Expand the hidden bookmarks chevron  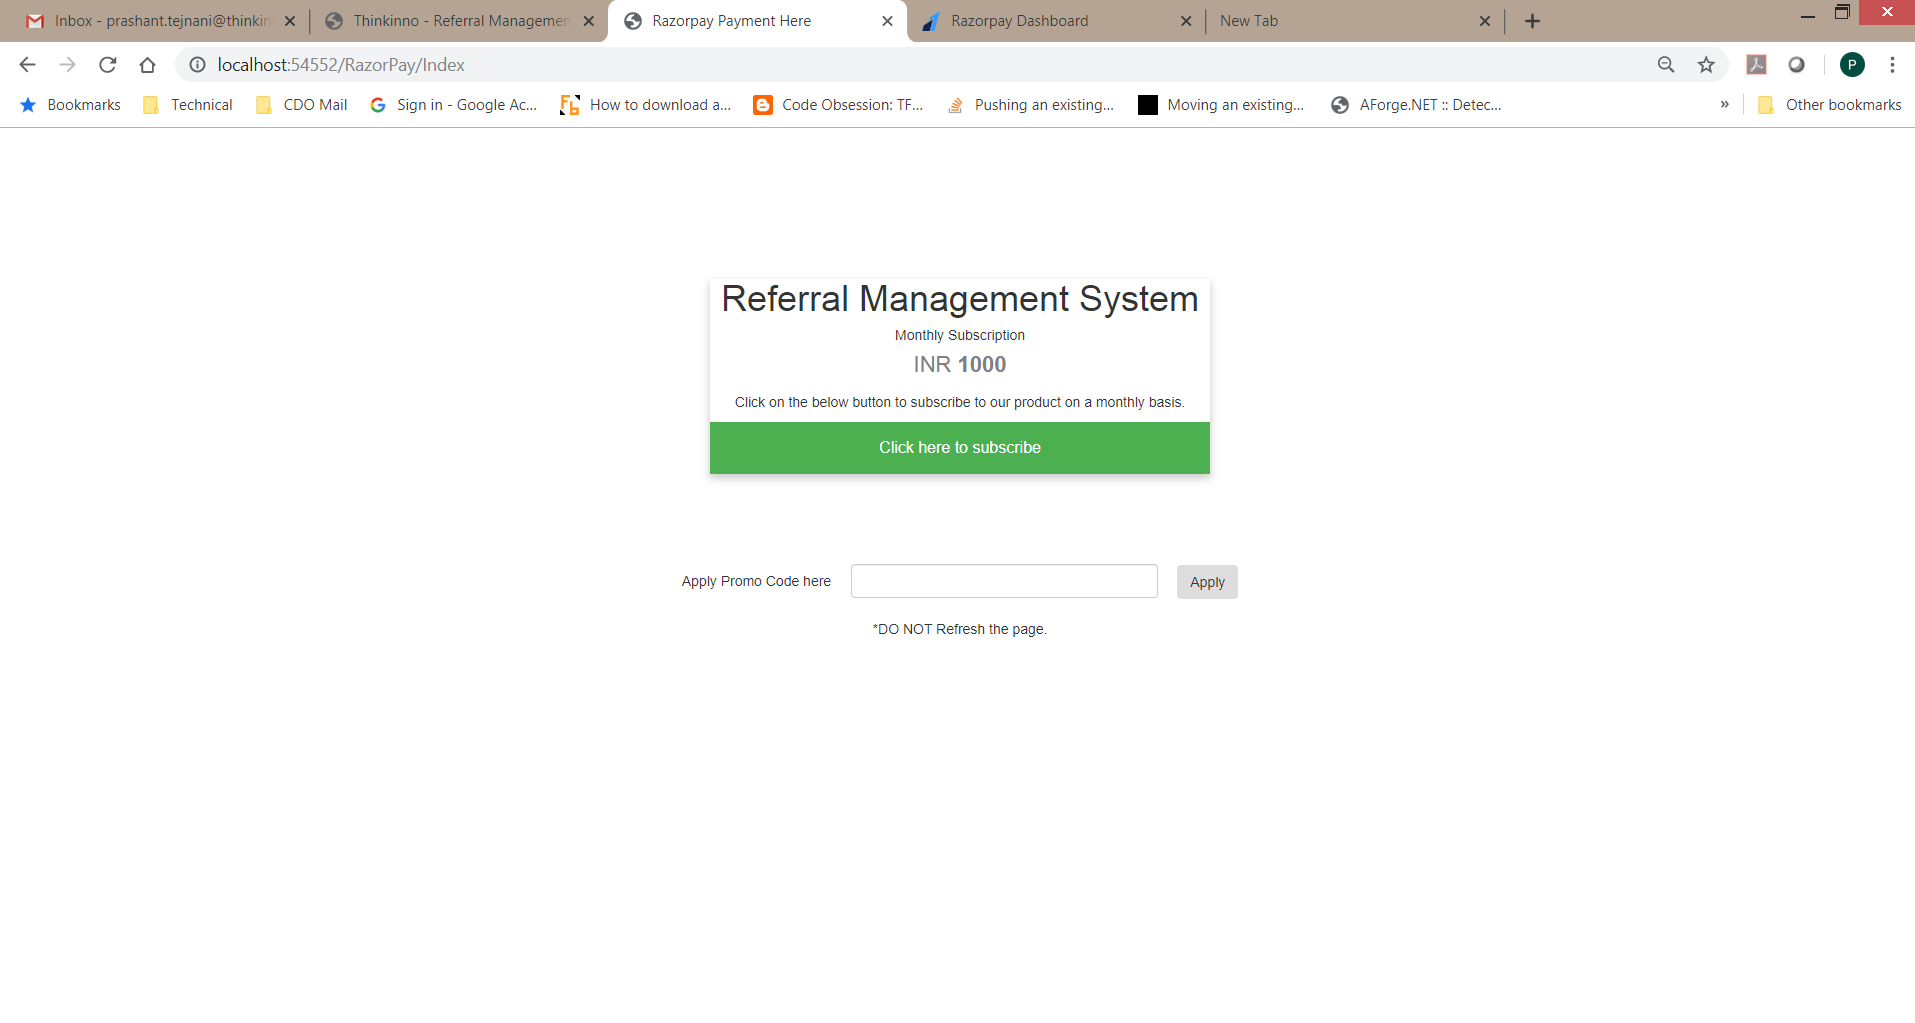[1724, 104]
